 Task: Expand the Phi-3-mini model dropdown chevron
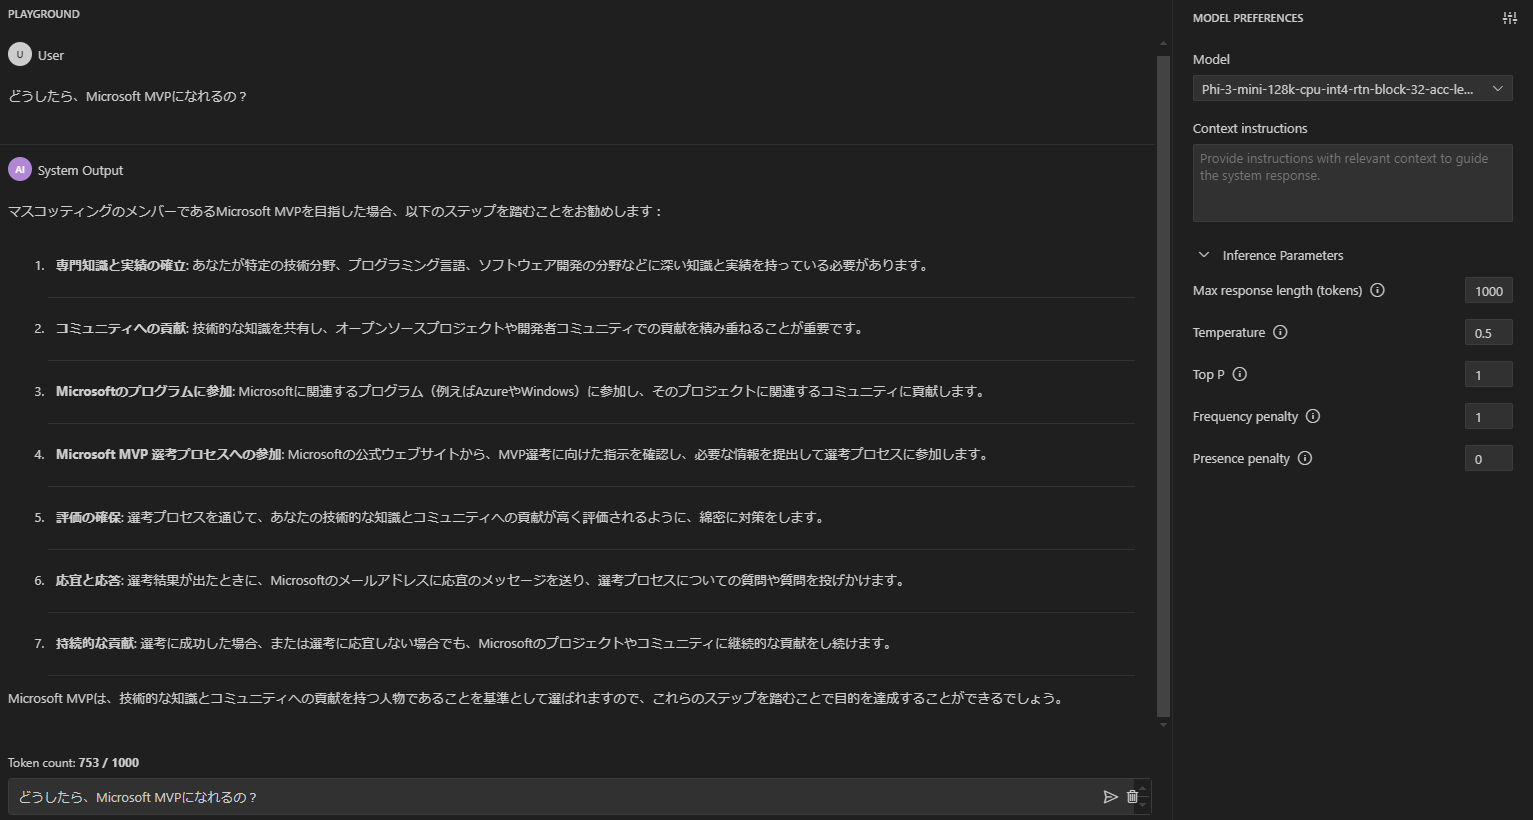(1497, 88)
